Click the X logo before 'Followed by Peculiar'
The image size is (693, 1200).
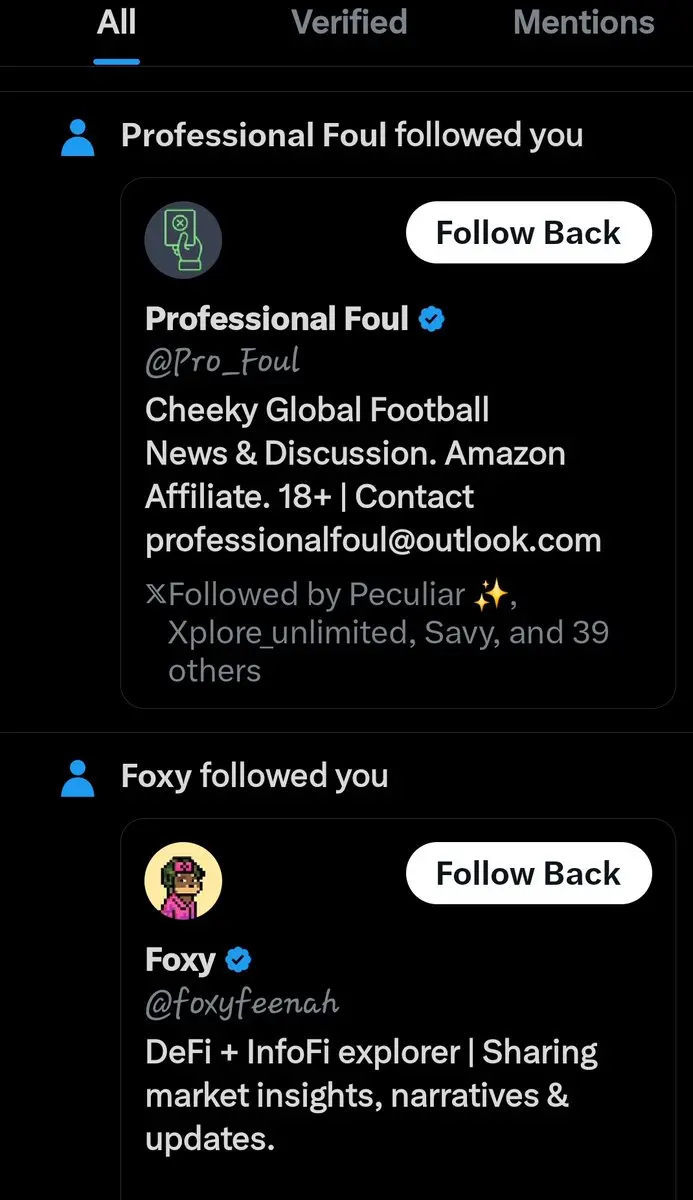(x=156, y=595)
